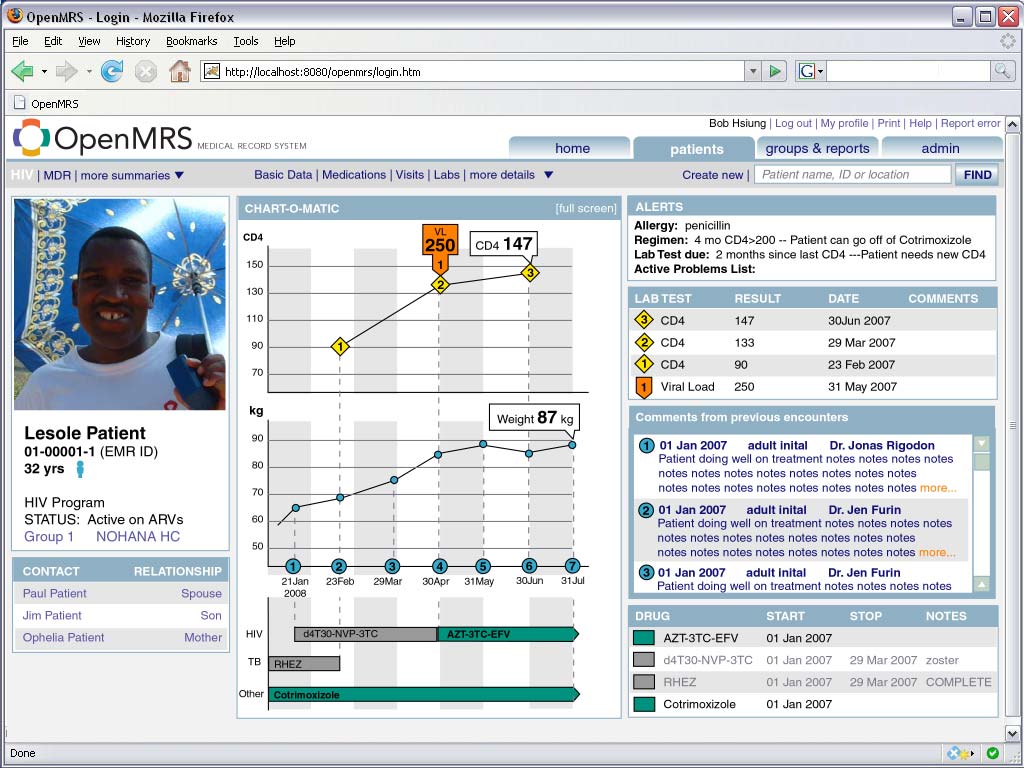Switch to the groups & reports tab
This screenshot has width=1024, height=768.
tap(817, 148)
